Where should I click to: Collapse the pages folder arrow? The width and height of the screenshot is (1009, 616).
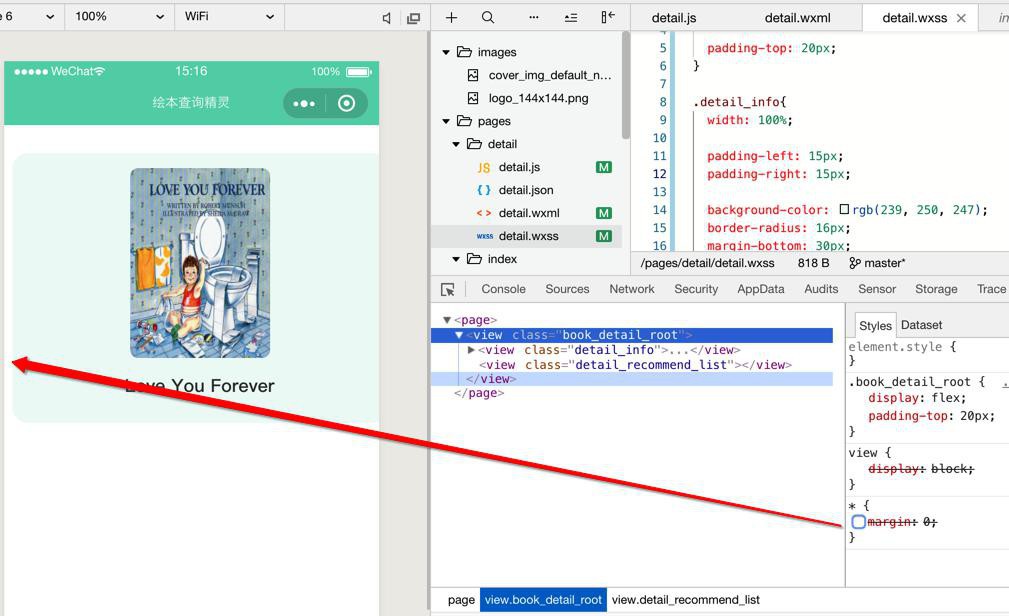tap(446, 121)
